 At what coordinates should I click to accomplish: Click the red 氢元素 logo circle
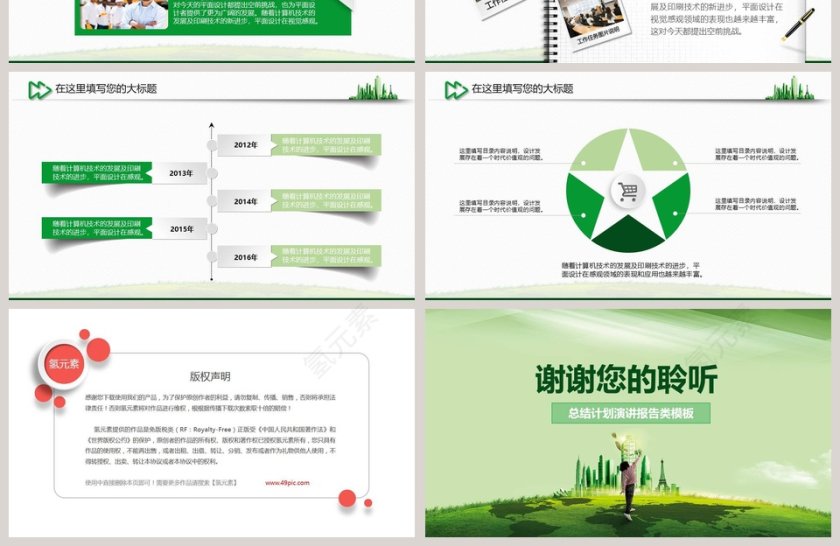click(x=64, y=364)
